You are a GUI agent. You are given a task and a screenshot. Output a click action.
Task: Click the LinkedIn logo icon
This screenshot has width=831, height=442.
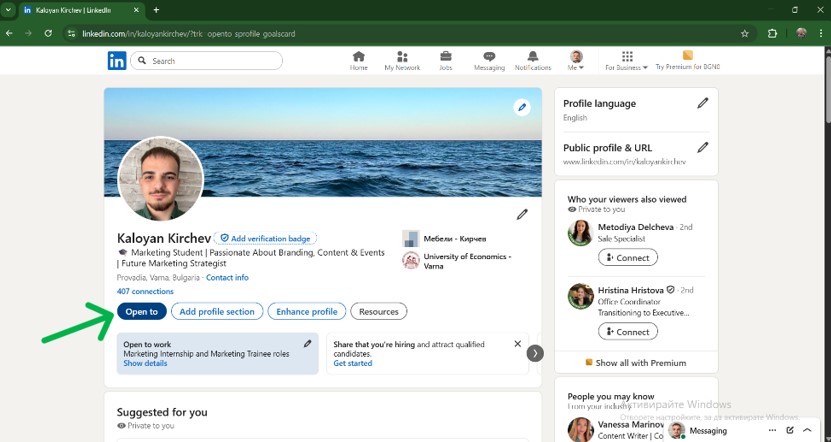[117, 61]
